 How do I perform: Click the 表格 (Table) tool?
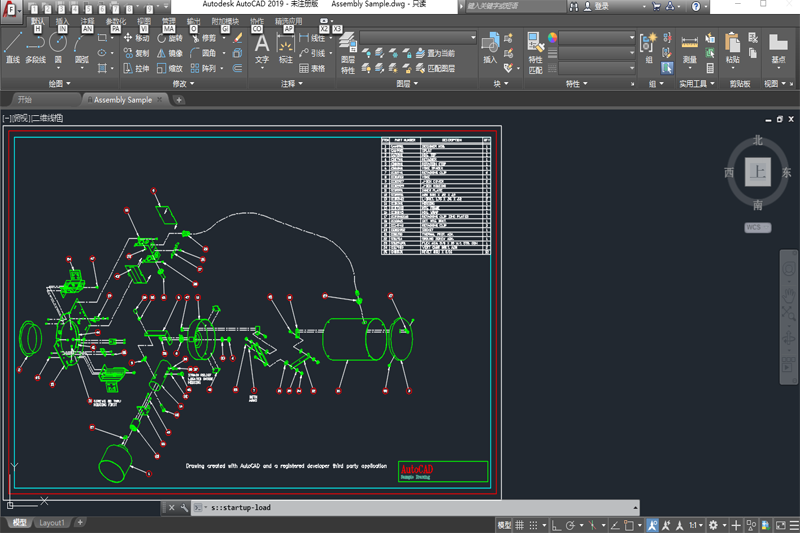pyautogui.click(x=312, y=68)
